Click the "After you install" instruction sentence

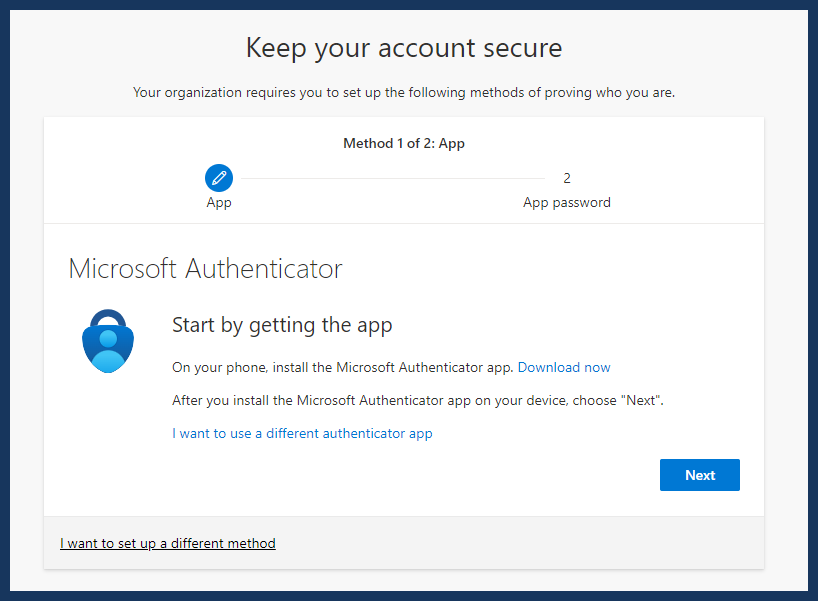pos(417,401)
